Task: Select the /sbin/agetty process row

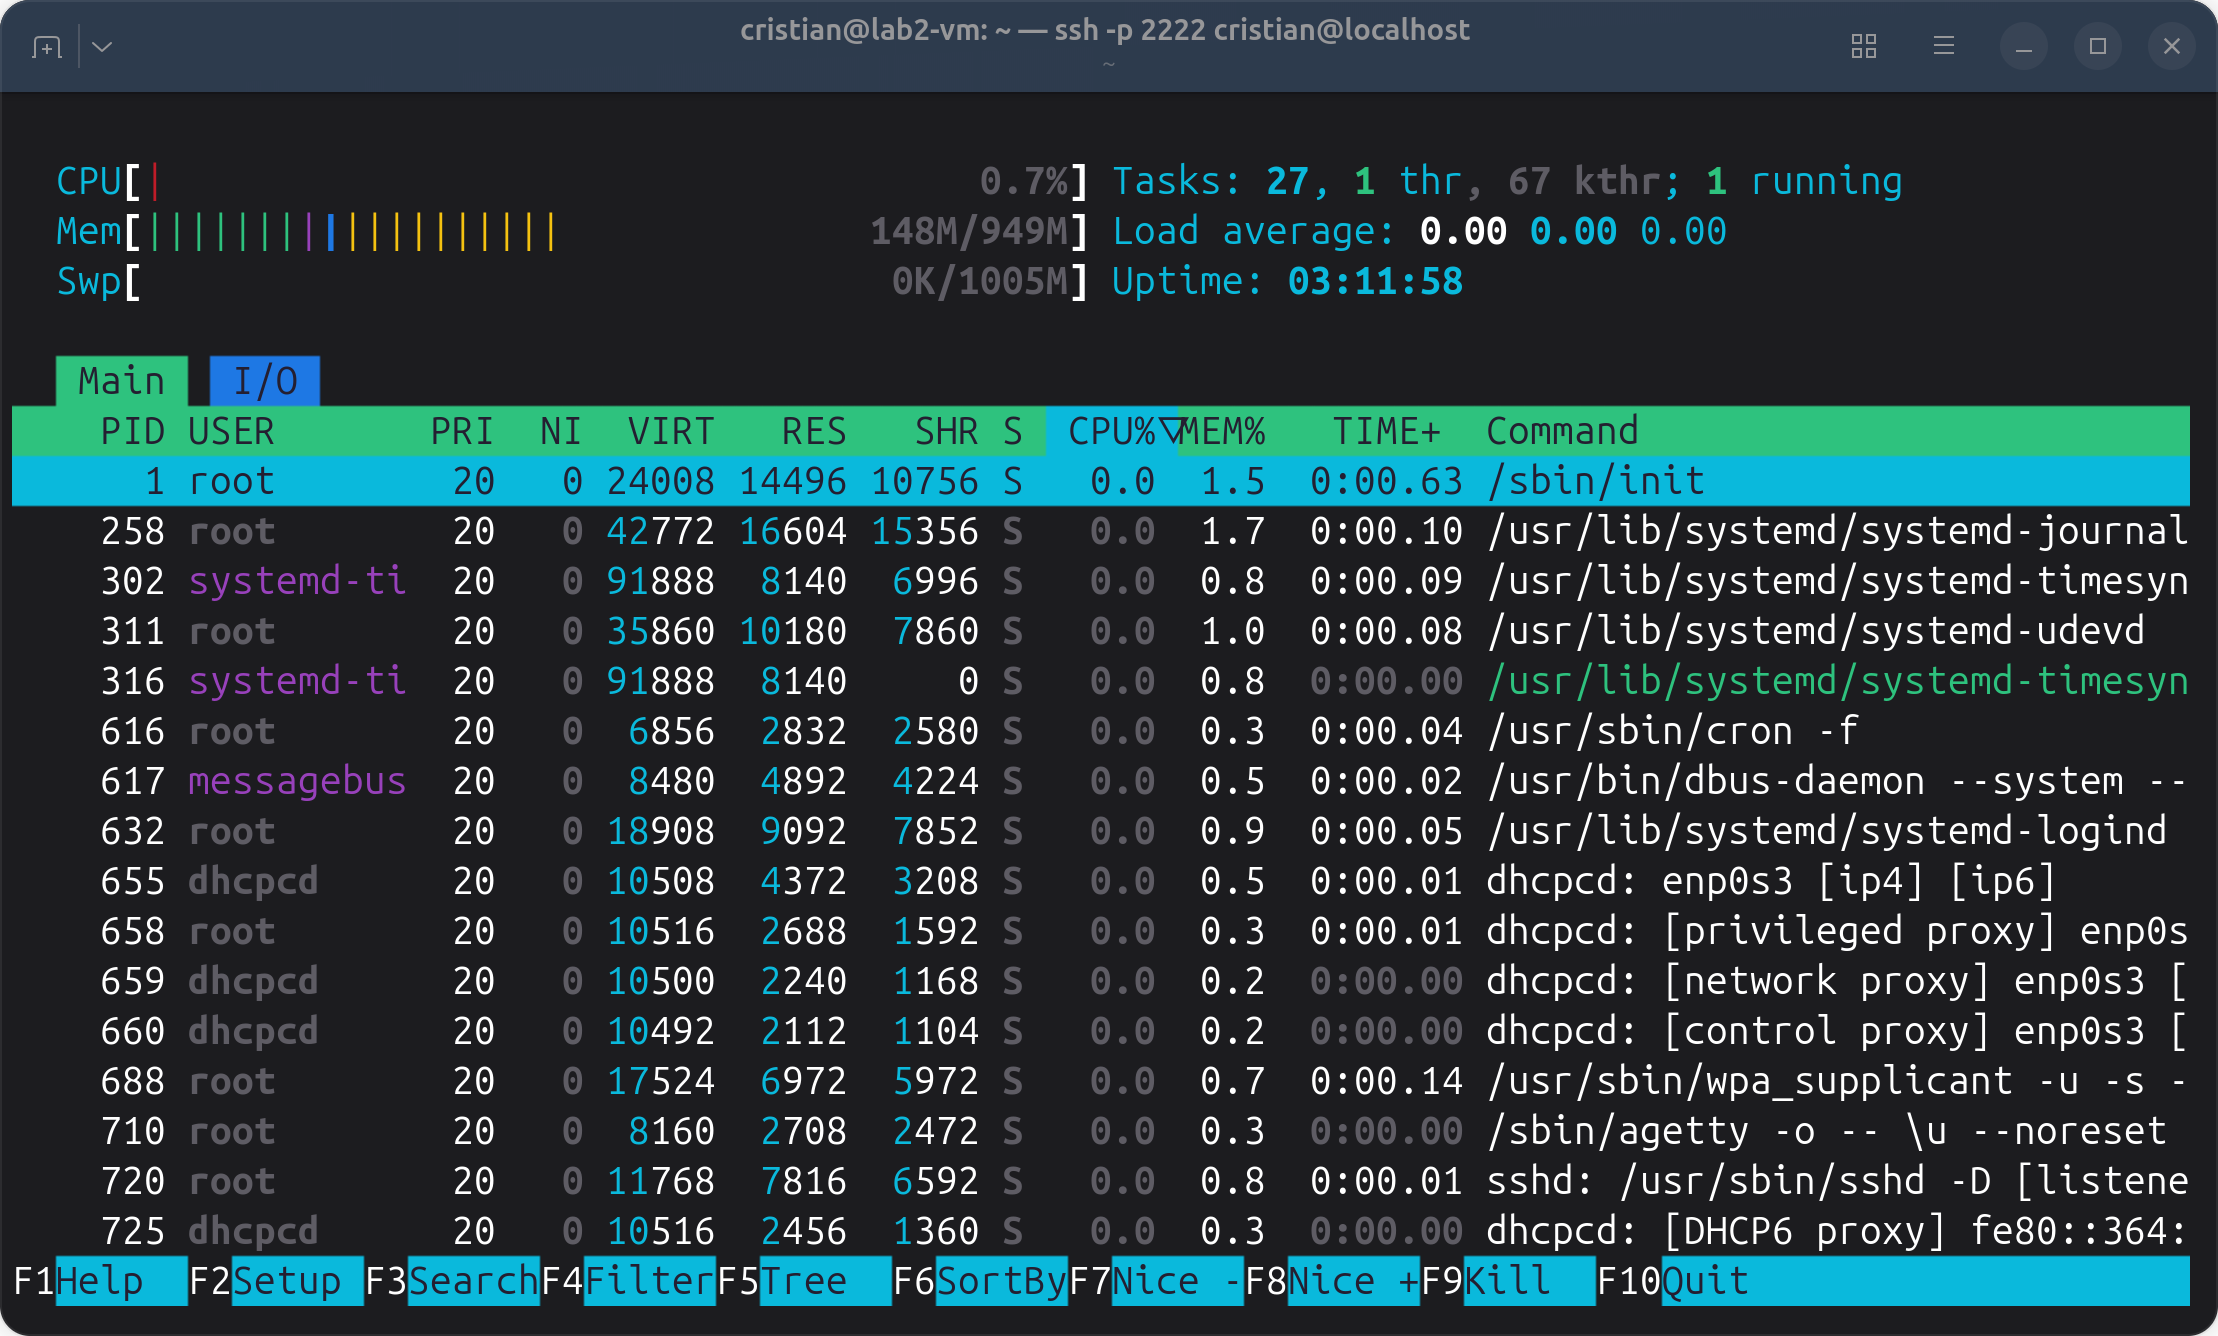Action: (x=1101, y=1131)
